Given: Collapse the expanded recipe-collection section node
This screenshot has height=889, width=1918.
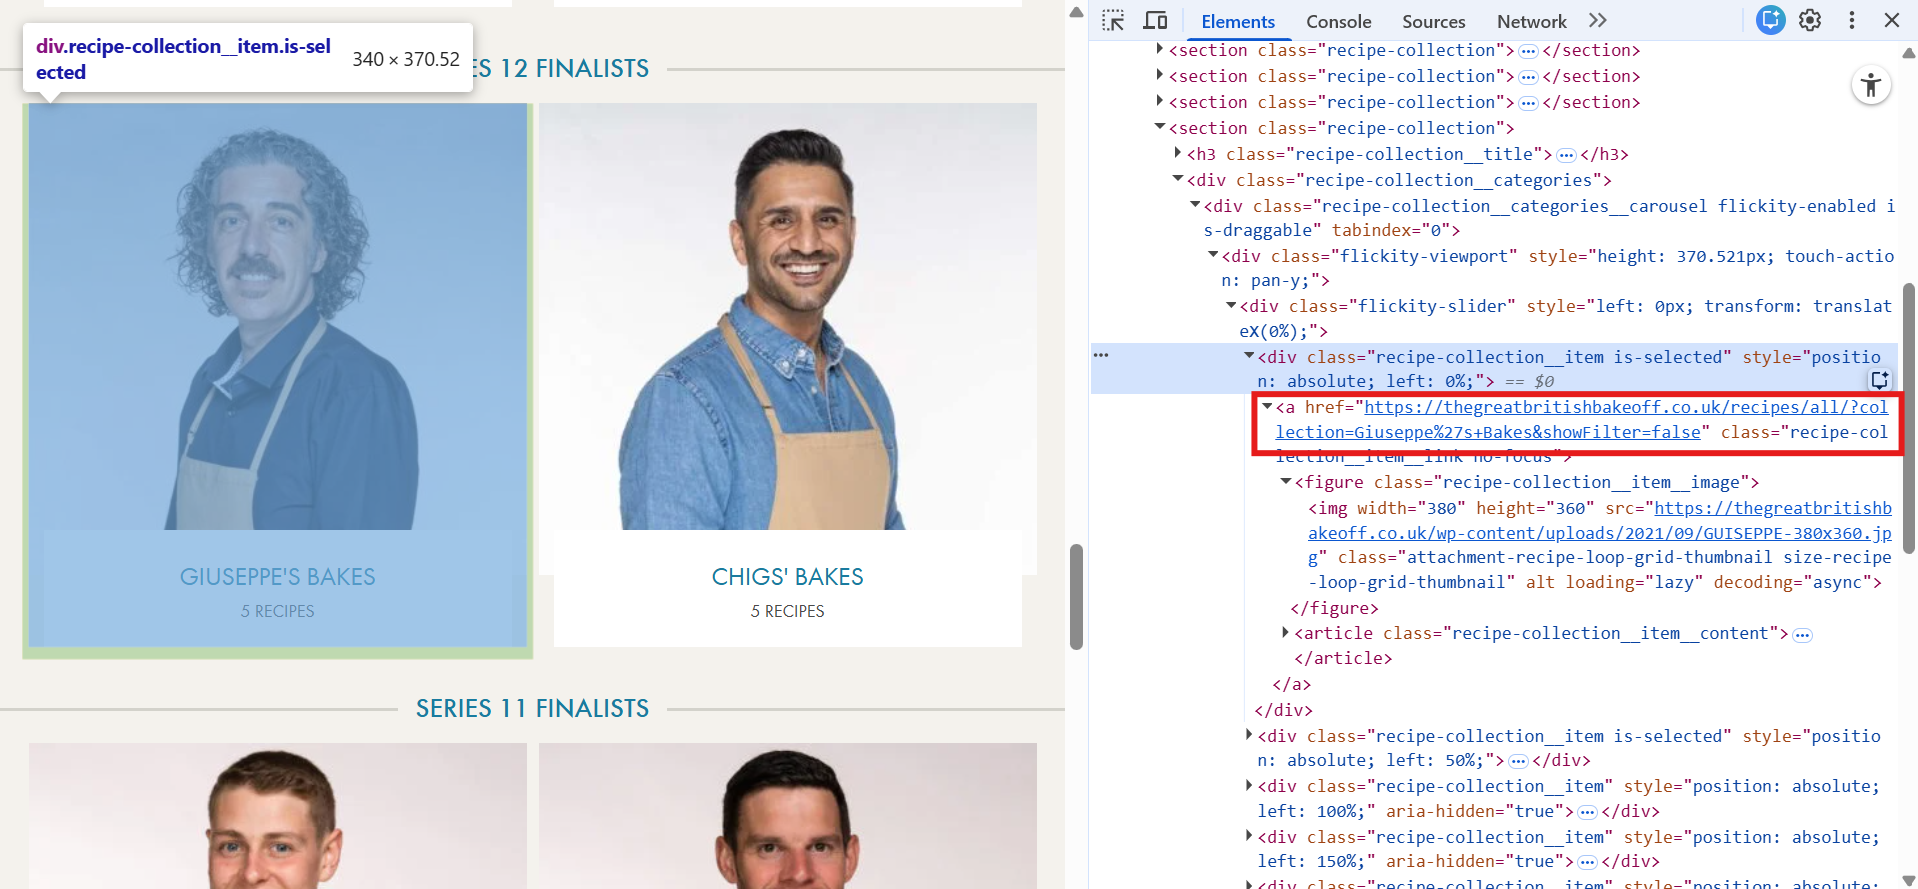Looking at the screenshot, I should (x=1160, y=127).
